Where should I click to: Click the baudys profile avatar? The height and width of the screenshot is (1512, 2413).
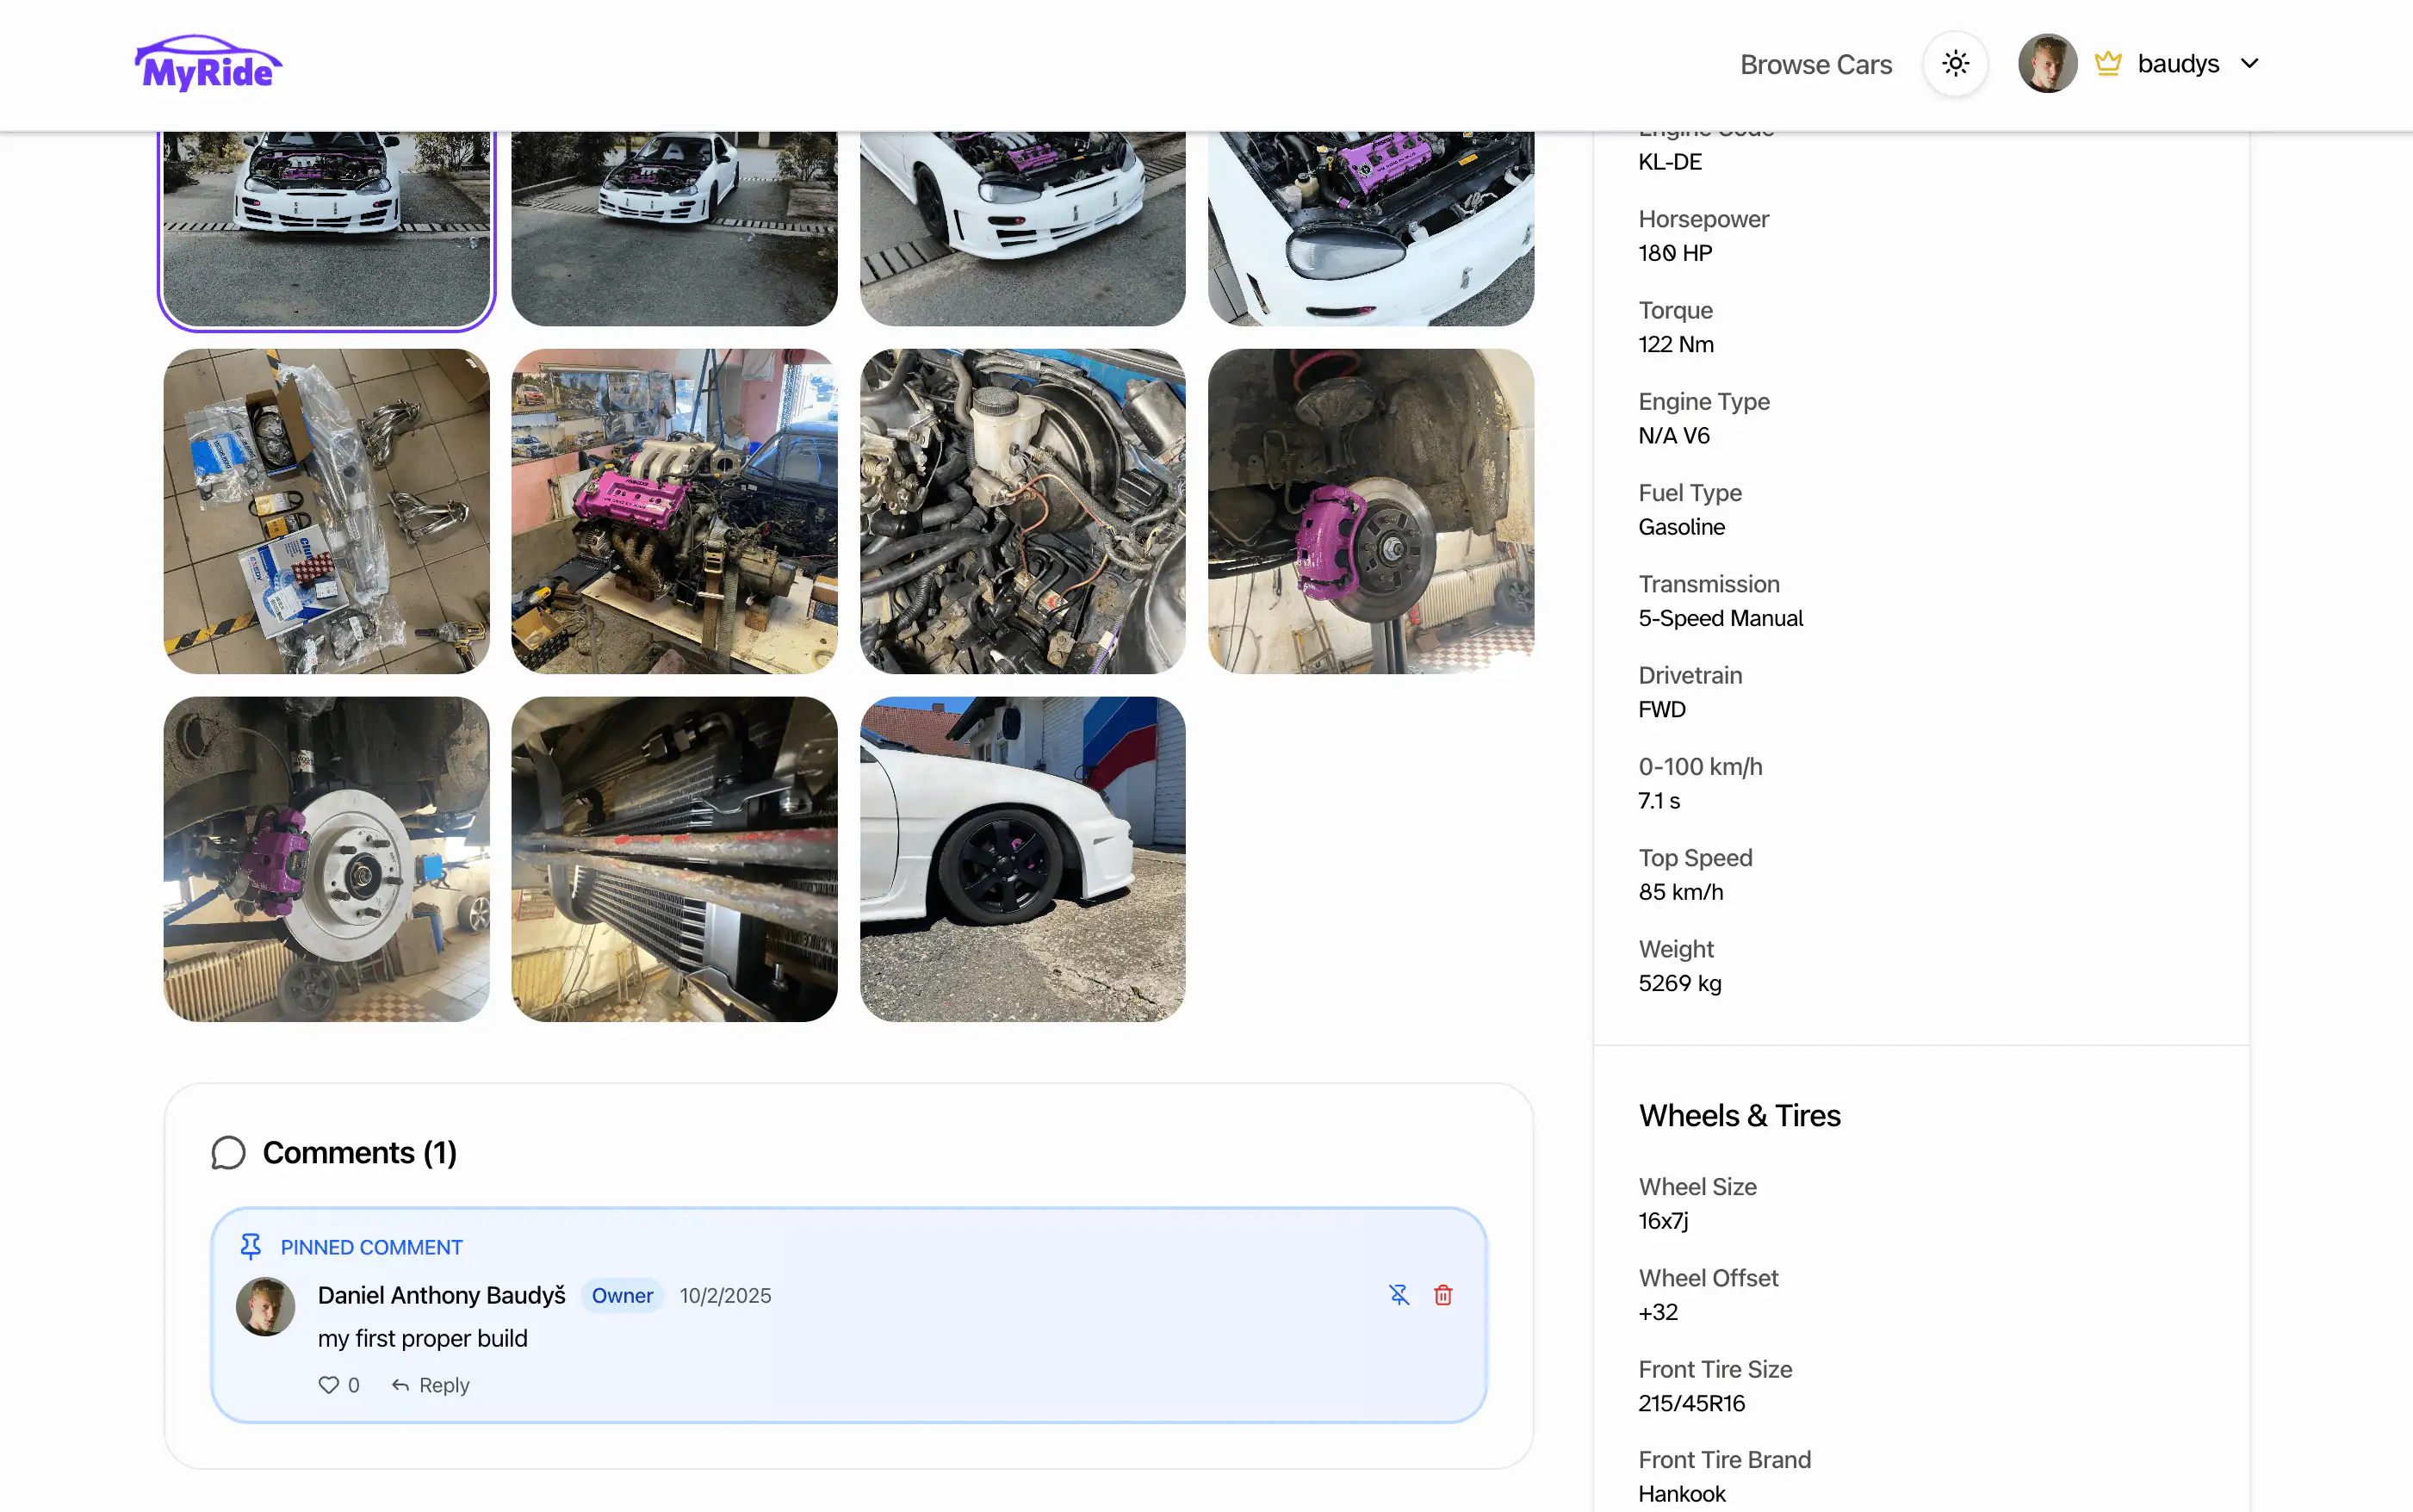point(2046,64)
